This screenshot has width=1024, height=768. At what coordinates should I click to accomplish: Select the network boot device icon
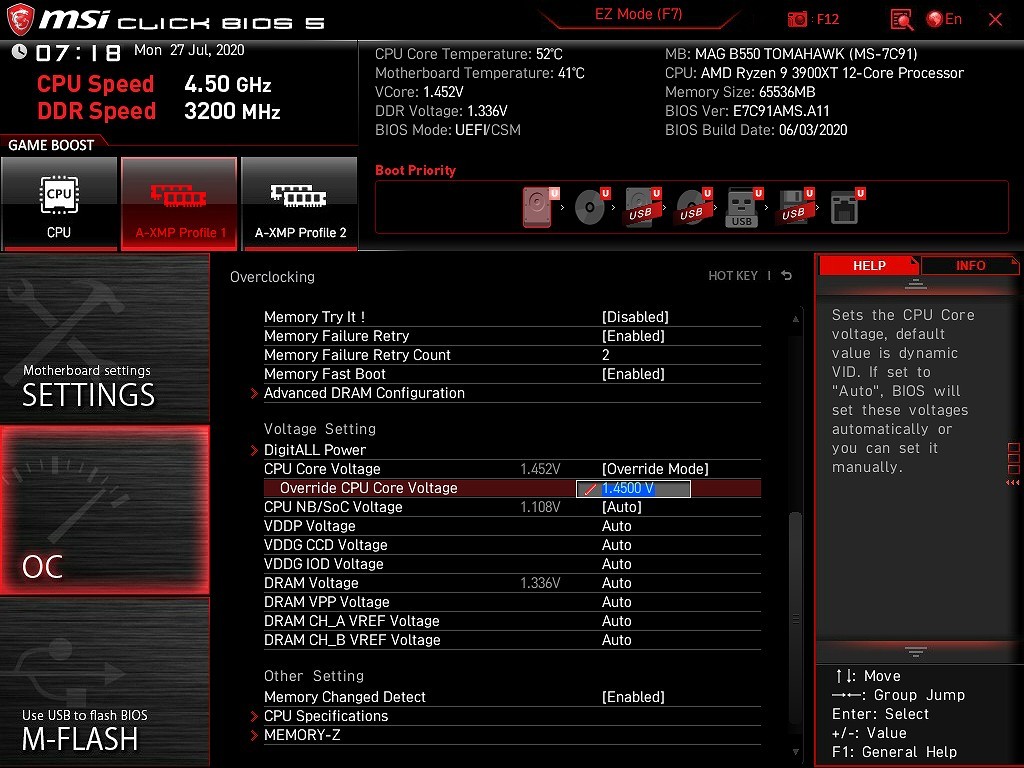point(846,208)
